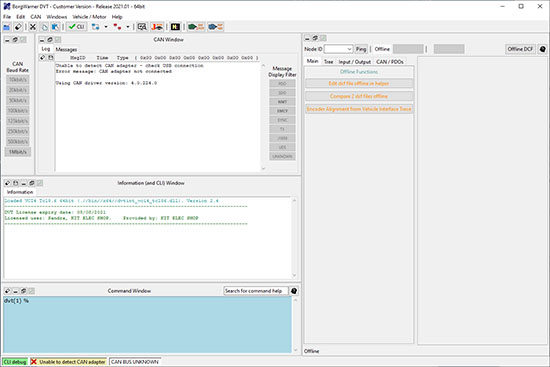Screen dimensions: 550x367
Task: Click the blue controller toolbar icon
Action: 215,27
